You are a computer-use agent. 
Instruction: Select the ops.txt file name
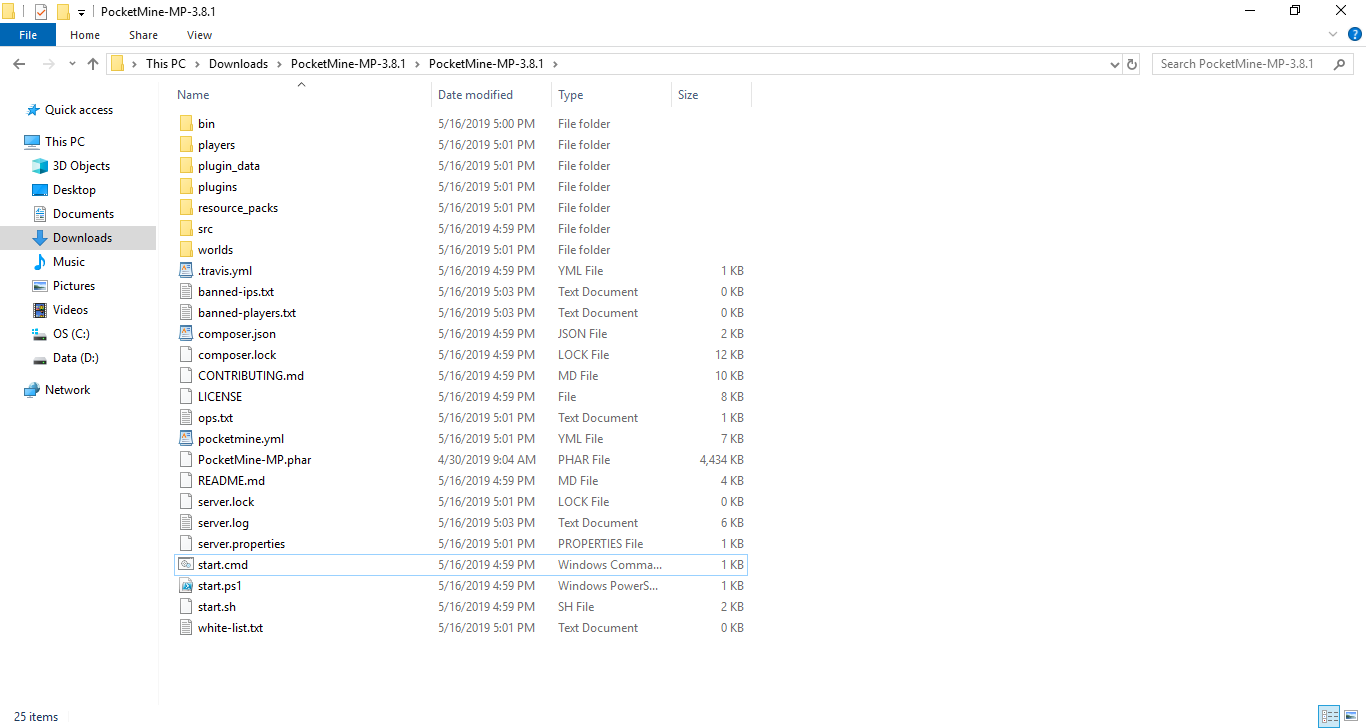215,418
